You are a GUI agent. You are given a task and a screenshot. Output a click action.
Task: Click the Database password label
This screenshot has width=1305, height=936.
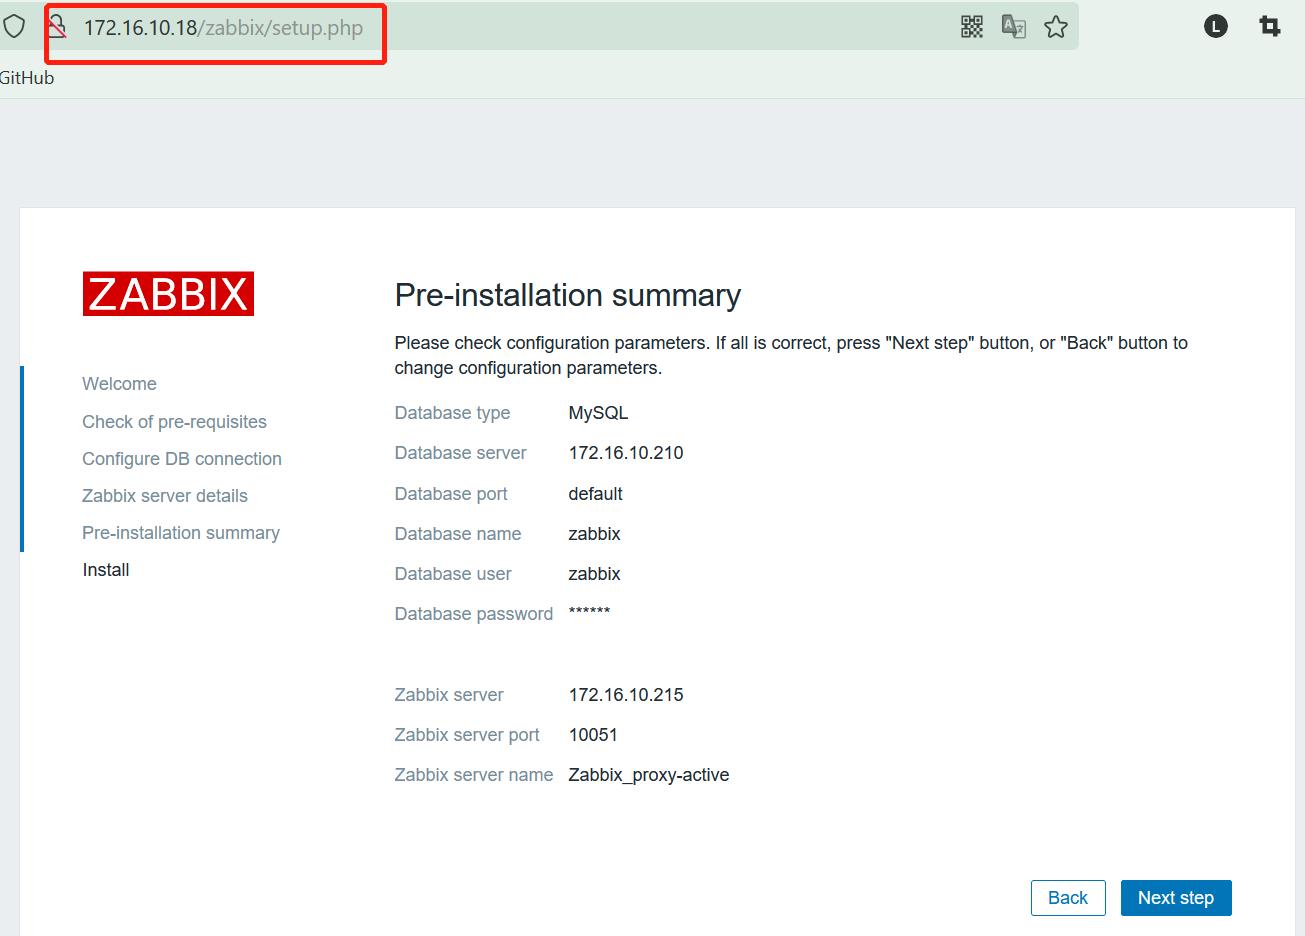pos(474,614)
